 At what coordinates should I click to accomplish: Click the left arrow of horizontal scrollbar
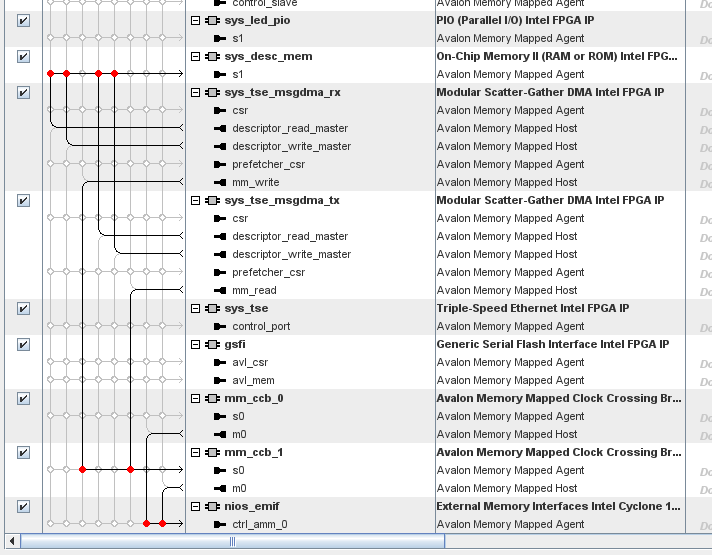12,541
